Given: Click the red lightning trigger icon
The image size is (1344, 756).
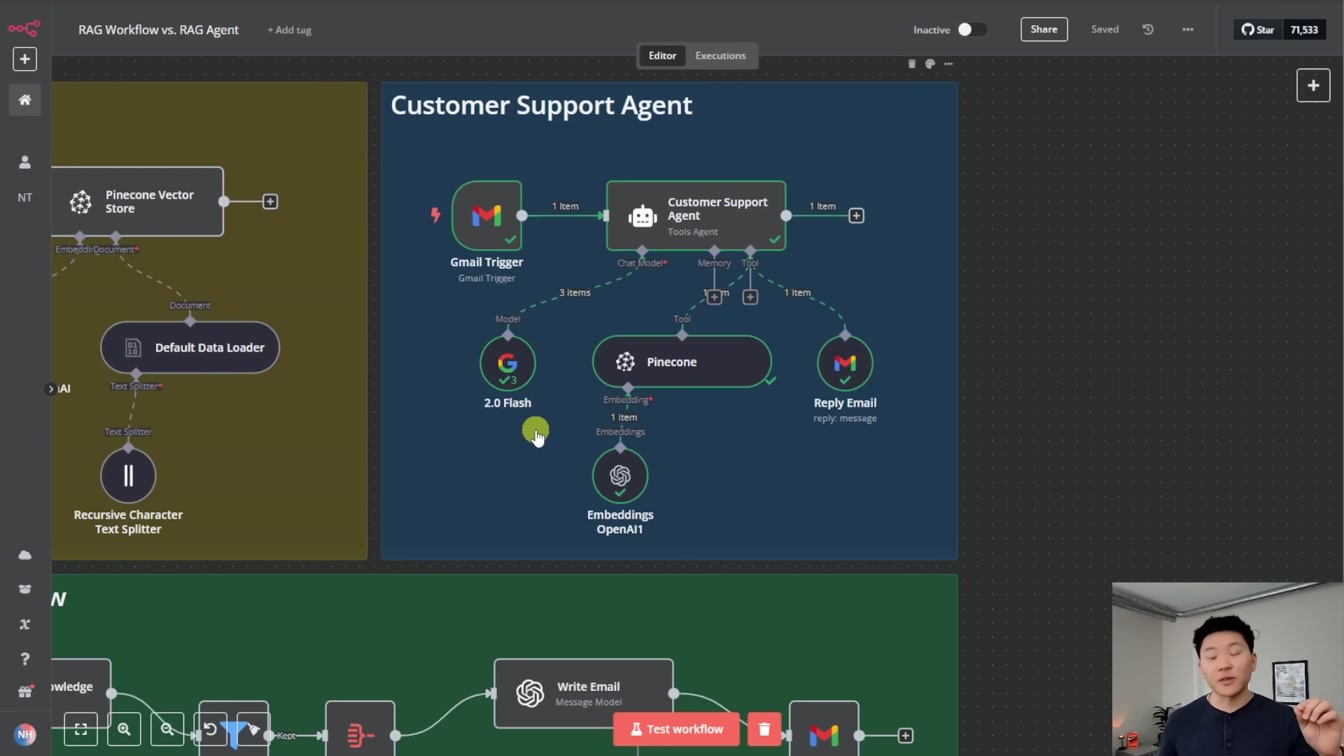Looking at the screenshot, I should pos(435,215).
